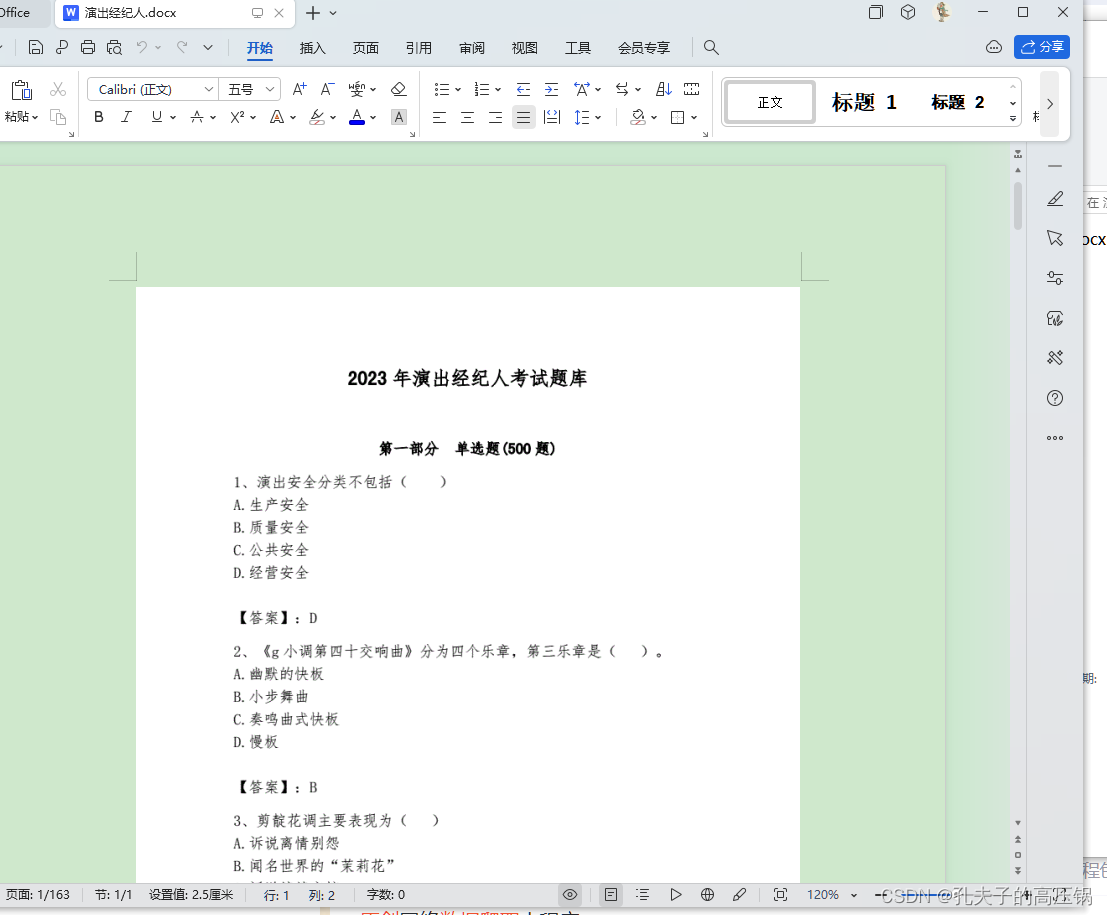Switch to the 插入 ribbon tab
1107x915 pixels.
pyautogui.click(x=311, y=47)
